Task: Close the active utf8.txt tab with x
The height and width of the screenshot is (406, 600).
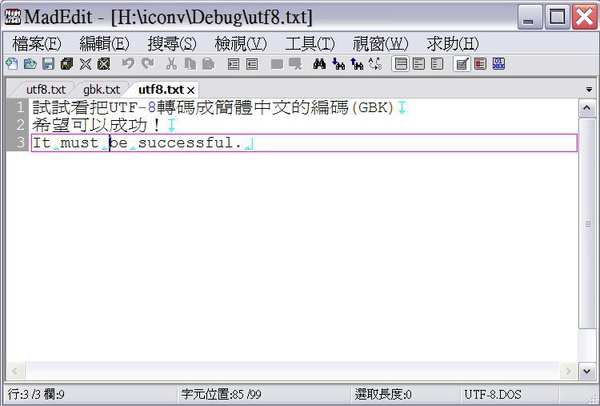Action: click(x=191, y=91)
